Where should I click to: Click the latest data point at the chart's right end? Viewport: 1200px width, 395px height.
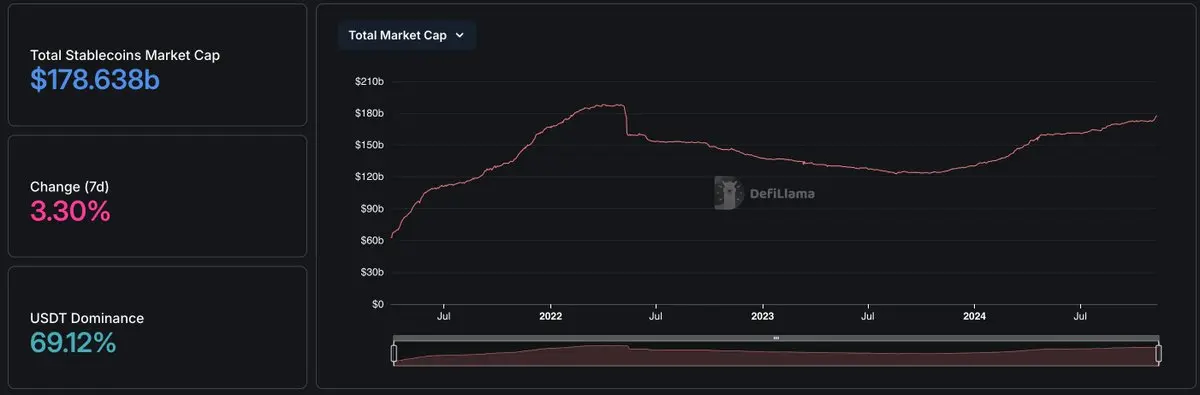[x=1157, y=116]
